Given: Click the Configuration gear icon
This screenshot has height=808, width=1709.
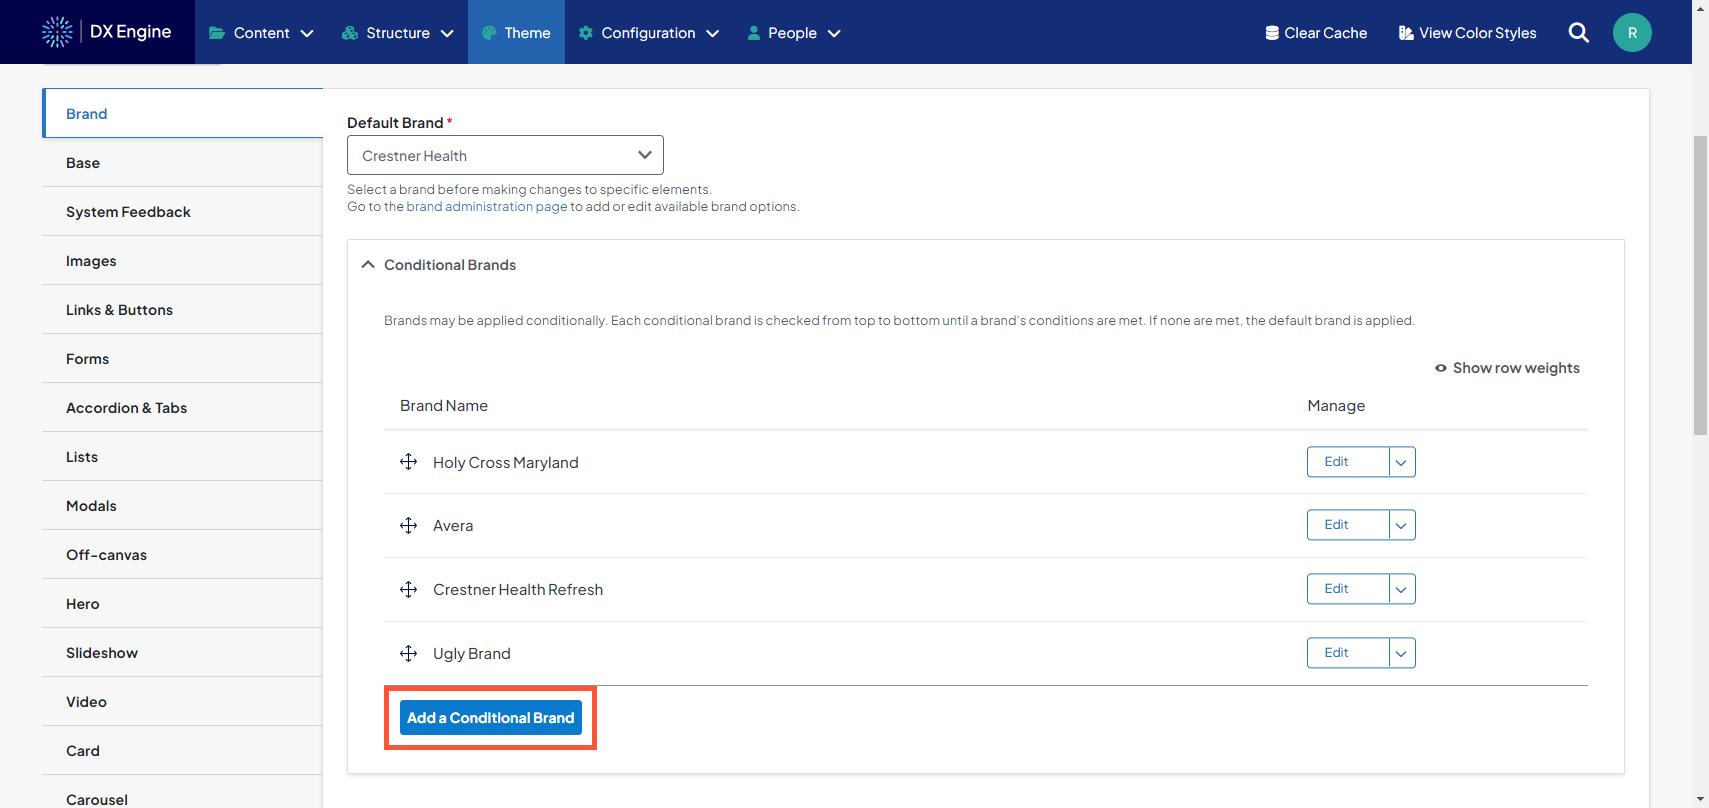Looking at the screenshot, I should [x=586, y=33].
